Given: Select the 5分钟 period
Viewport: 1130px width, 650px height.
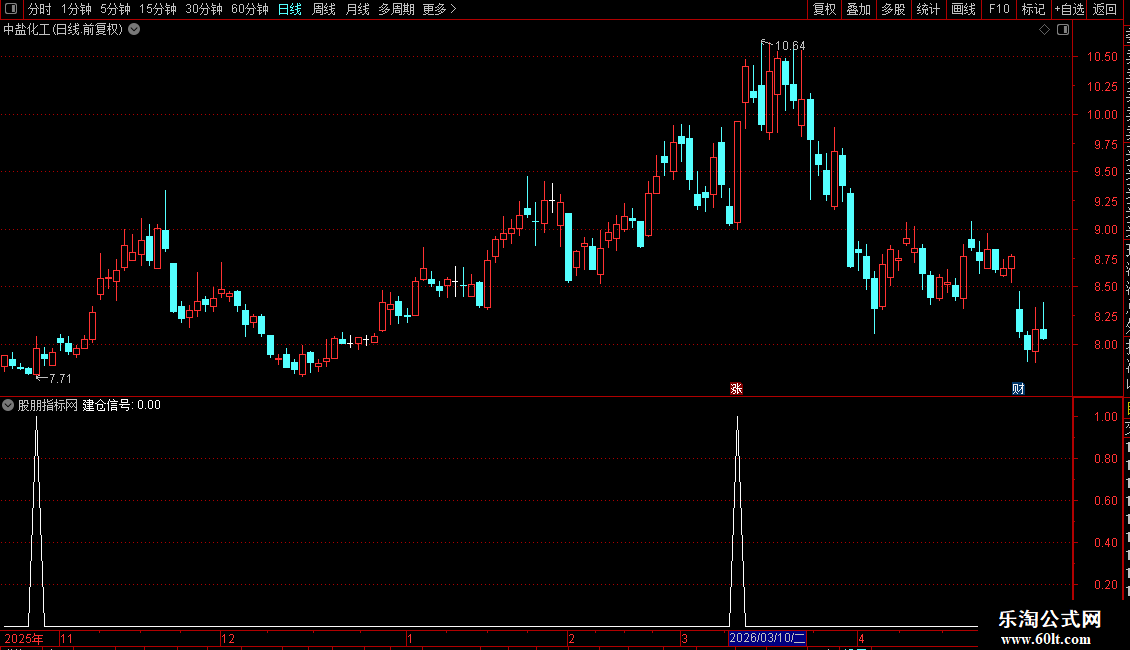Looking at the screenshot, I should (x=115, y=9).
